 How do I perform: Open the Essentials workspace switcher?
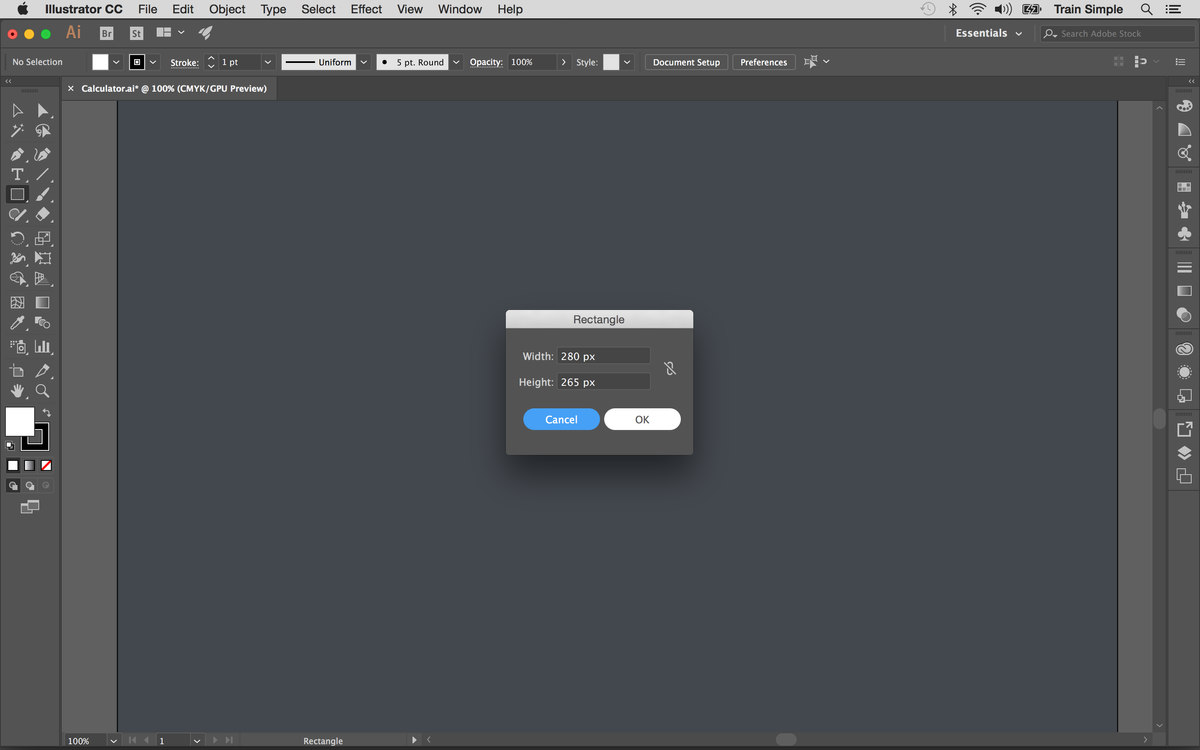click(988, 33)
